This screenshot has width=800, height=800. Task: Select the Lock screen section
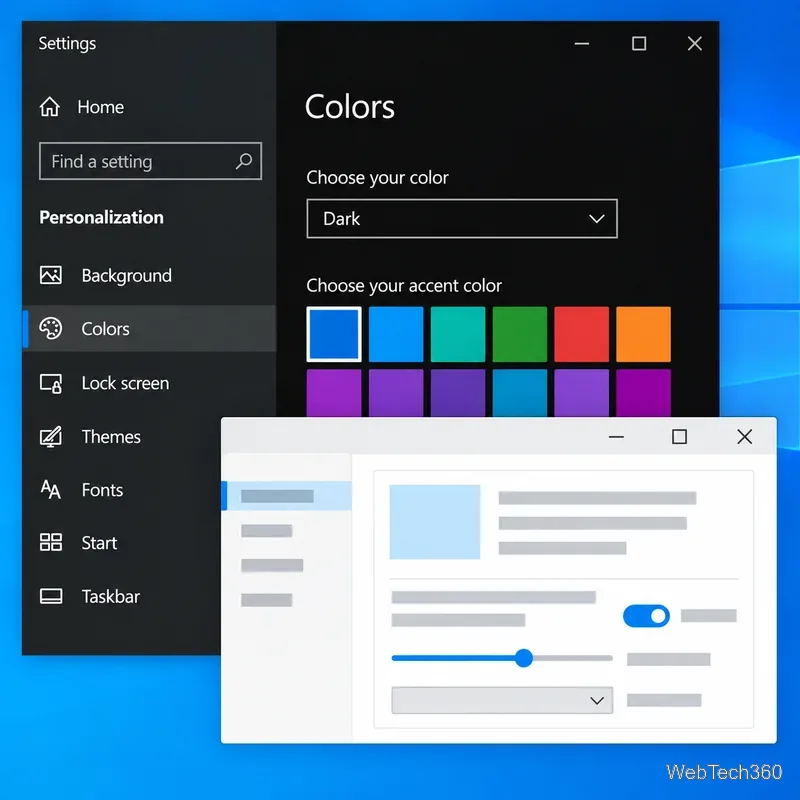[x=125, y=383]
